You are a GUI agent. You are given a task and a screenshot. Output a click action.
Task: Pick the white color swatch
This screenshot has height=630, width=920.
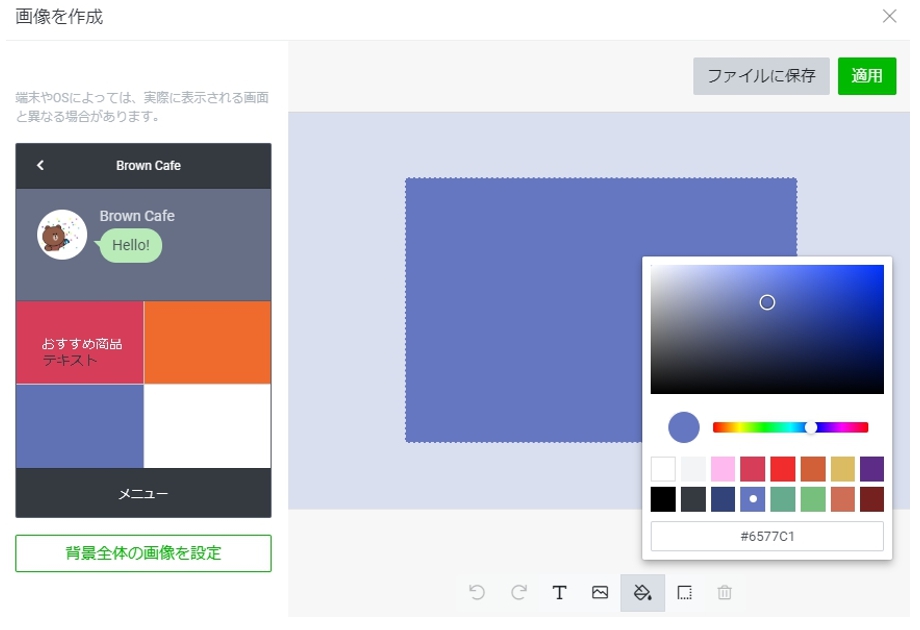[663, 469]
